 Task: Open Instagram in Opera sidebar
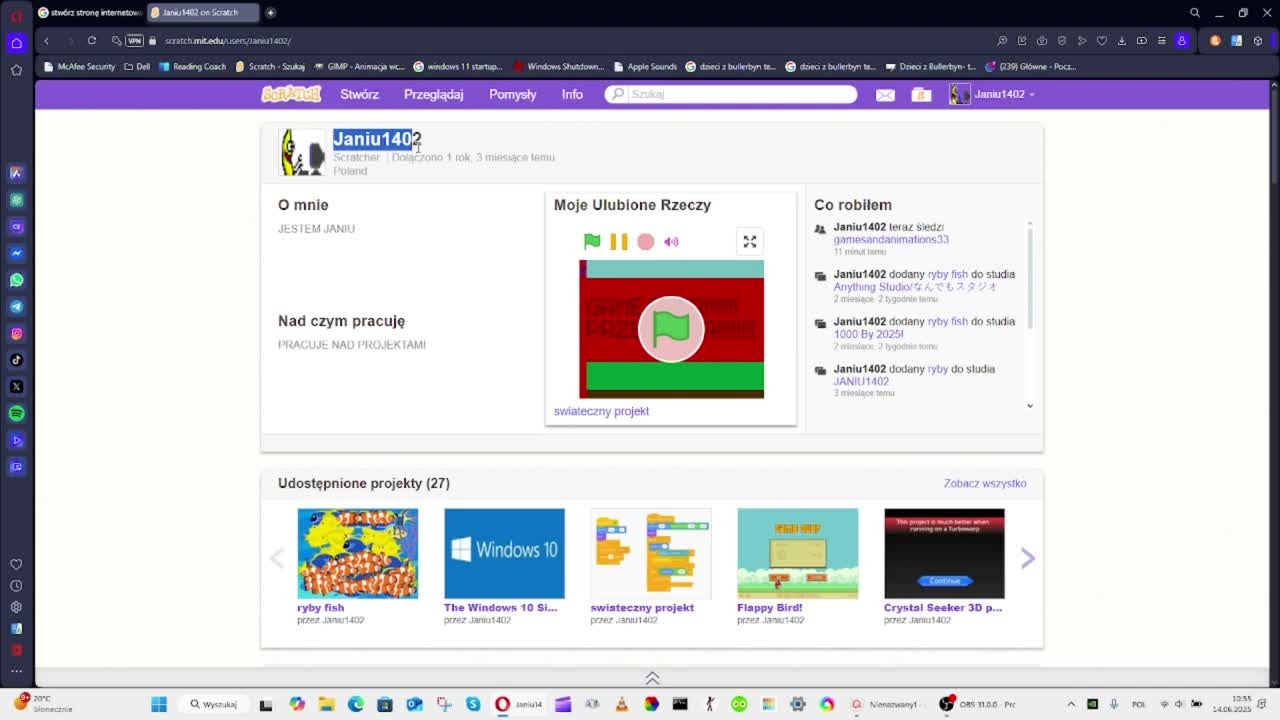click(x=16, y=333)
